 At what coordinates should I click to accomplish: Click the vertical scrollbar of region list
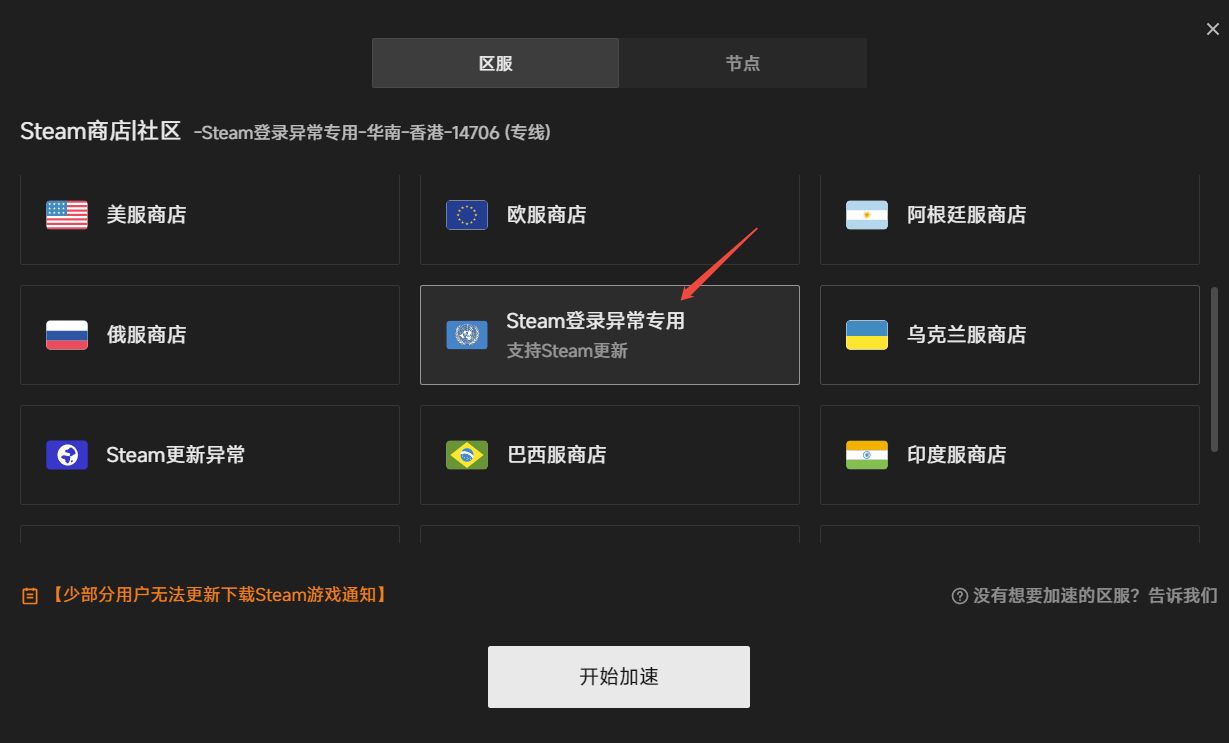[1215, 370]
